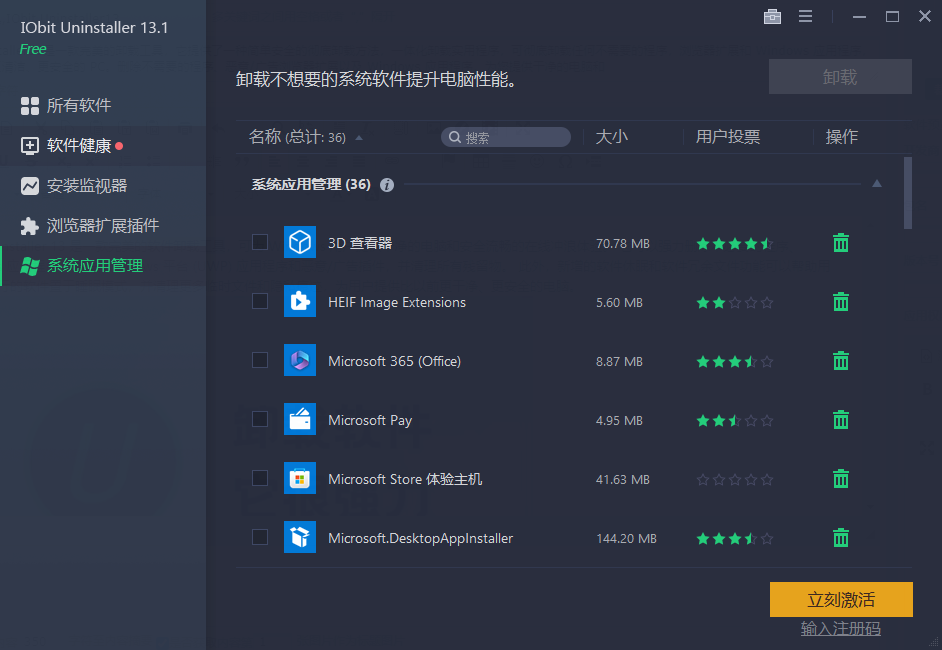Click star rating for 3D 查看器
The height and width of the screenshot is (650, 942).
734,243
